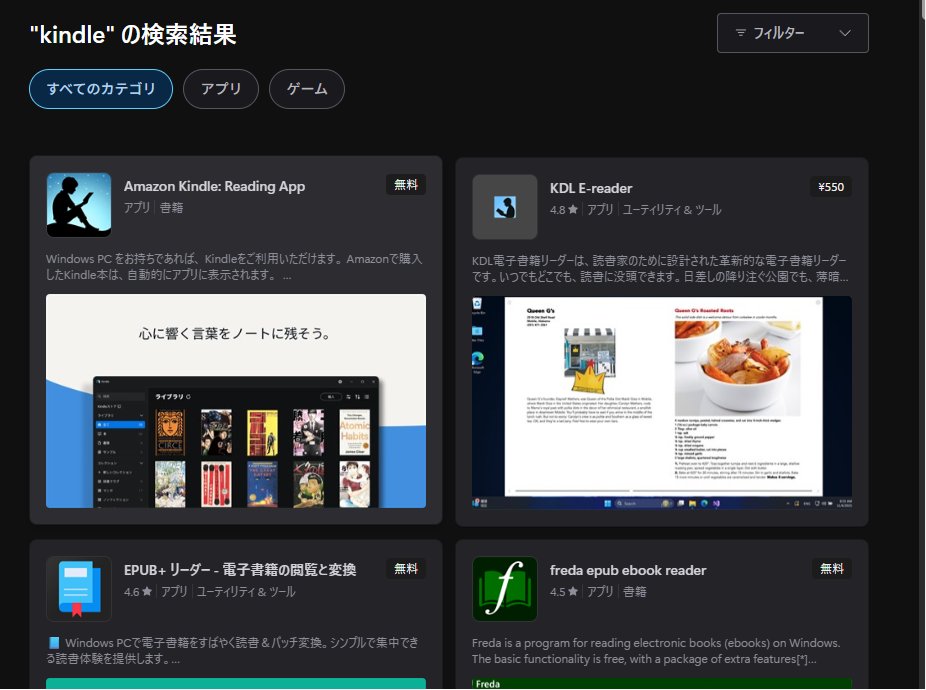Click the Freda program description text
926x690 pixels.
(656, 651)
